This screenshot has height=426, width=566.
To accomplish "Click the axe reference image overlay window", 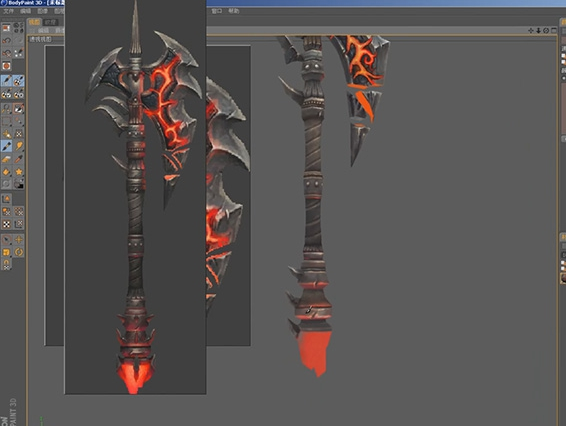I will [135, 197].
